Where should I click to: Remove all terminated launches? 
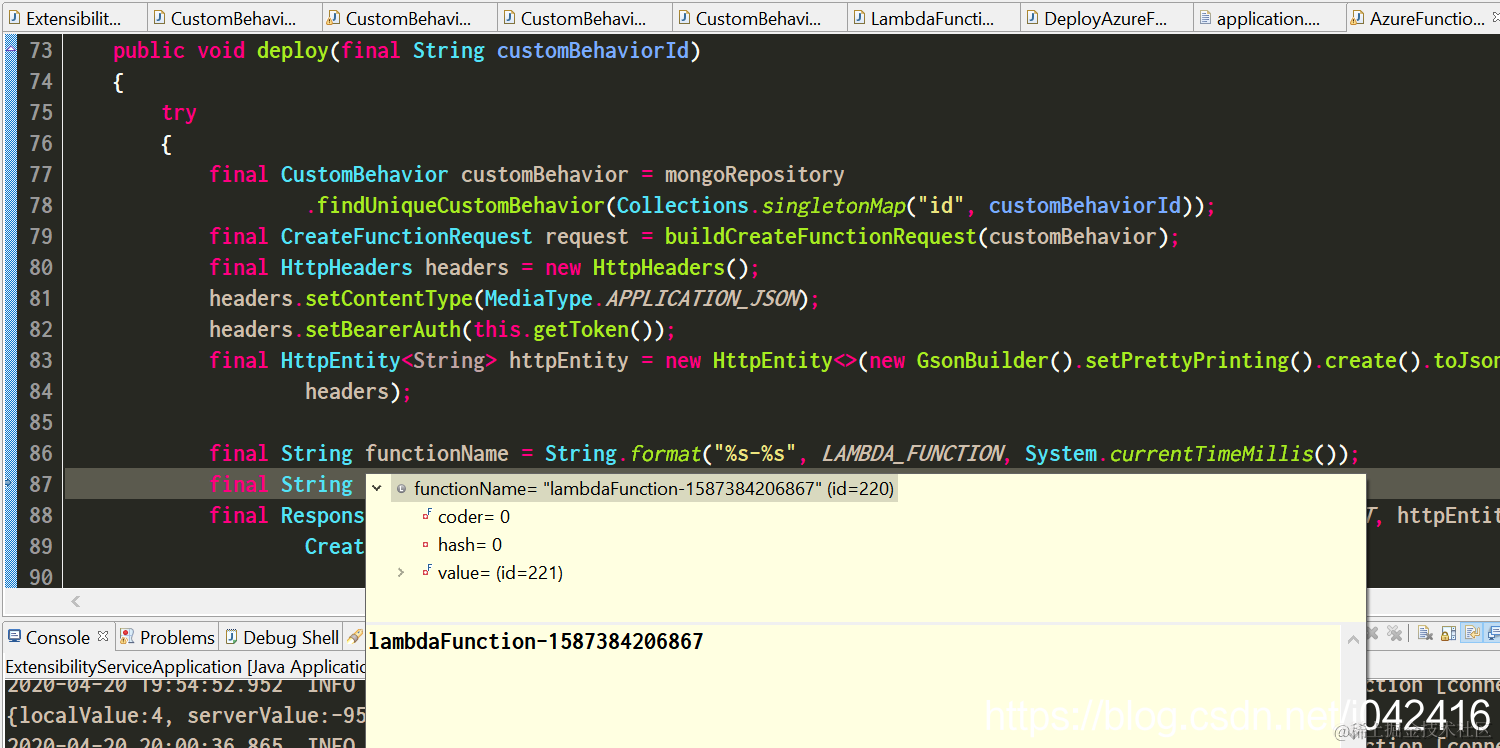(x=1394, y=633)
